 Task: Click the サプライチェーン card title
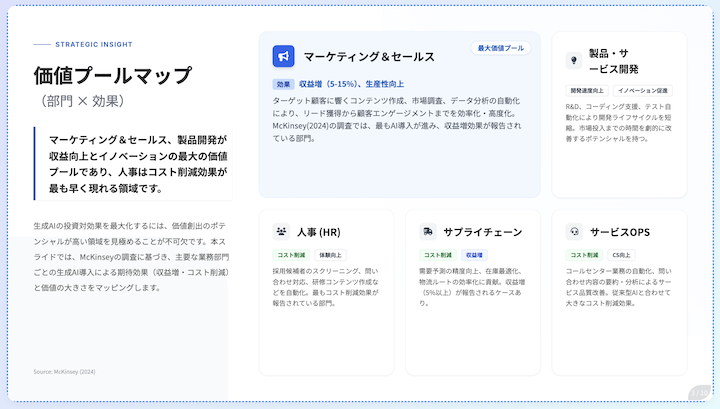(x=483, y=232)
